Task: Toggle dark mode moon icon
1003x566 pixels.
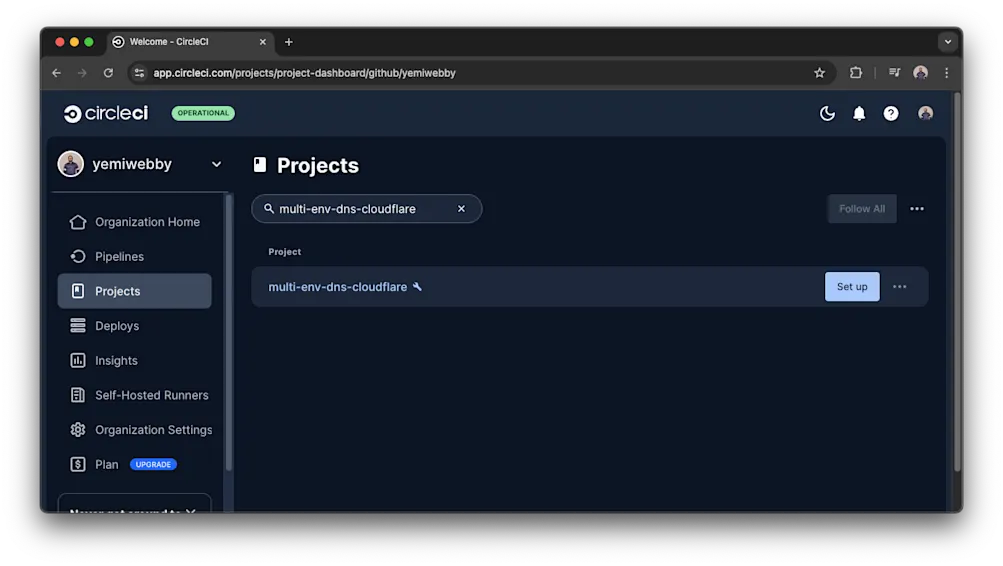Action: coord(827,113)
